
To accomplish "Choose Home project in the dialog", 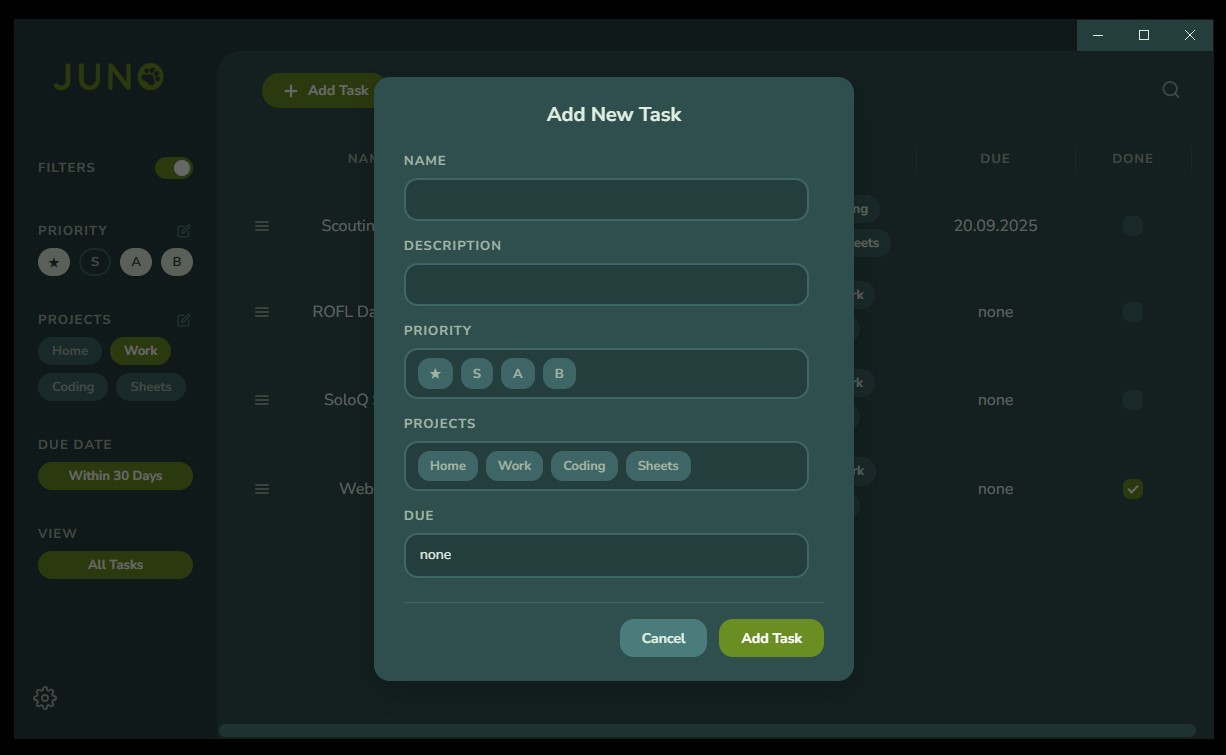I will [448, 466].
